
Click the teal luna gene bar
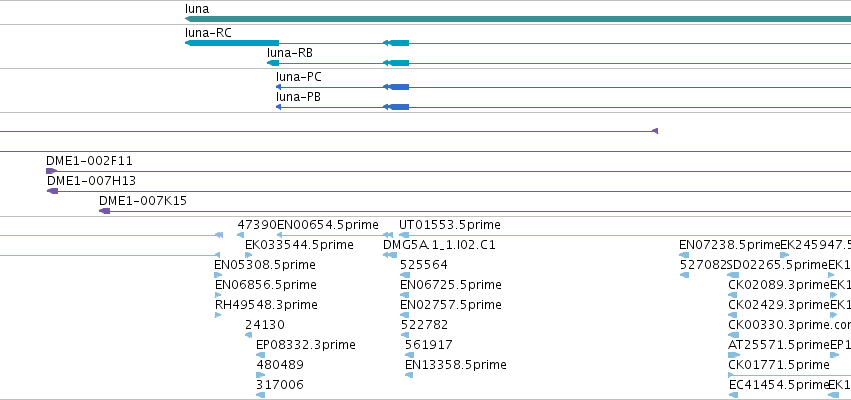[518, 19]
